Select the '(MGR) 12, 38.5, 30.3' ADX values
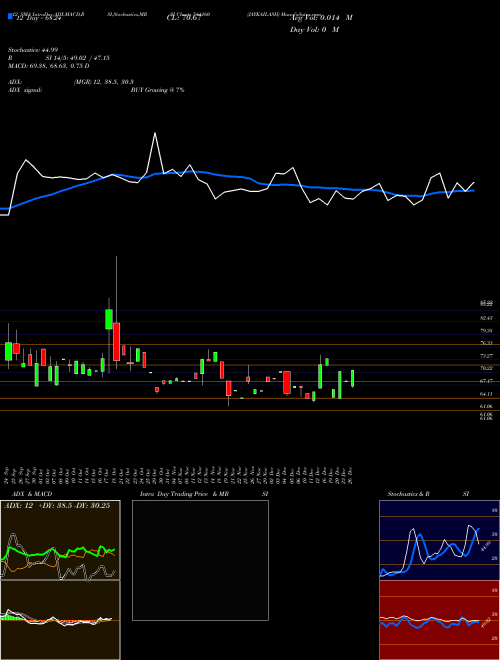The height and width of the screenshot is (660, 500). point(104,82)
